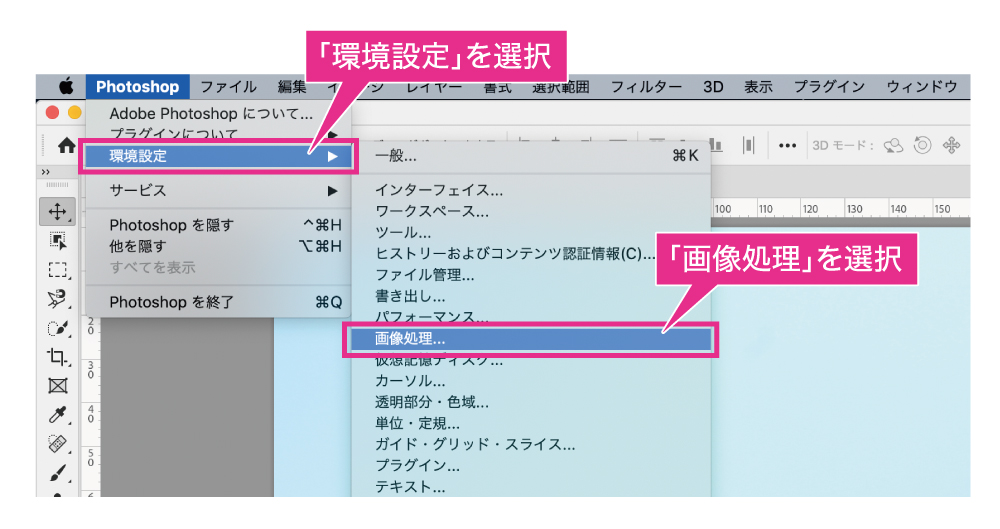
Task: Click the vertical ruler at 40
Action: tap(91, 414)
